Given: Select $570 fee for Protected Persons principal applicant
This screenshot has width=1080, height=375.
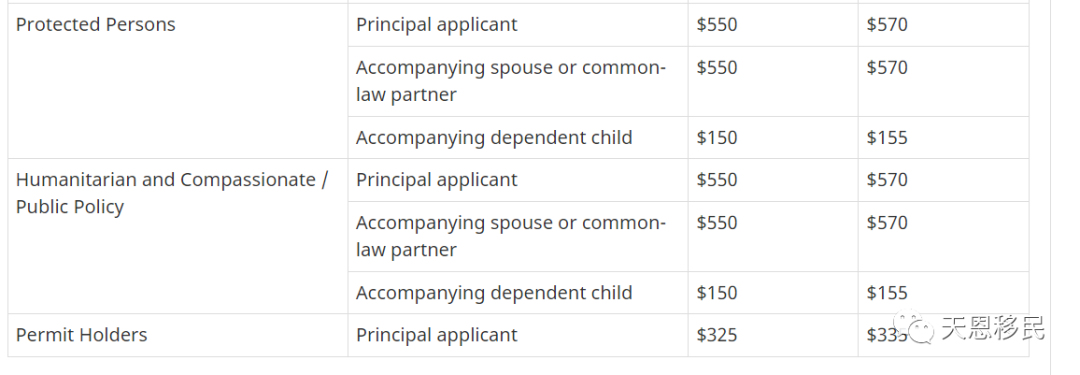Looking at the screenshot, I should pyautogui.click(x=887, y=25).
